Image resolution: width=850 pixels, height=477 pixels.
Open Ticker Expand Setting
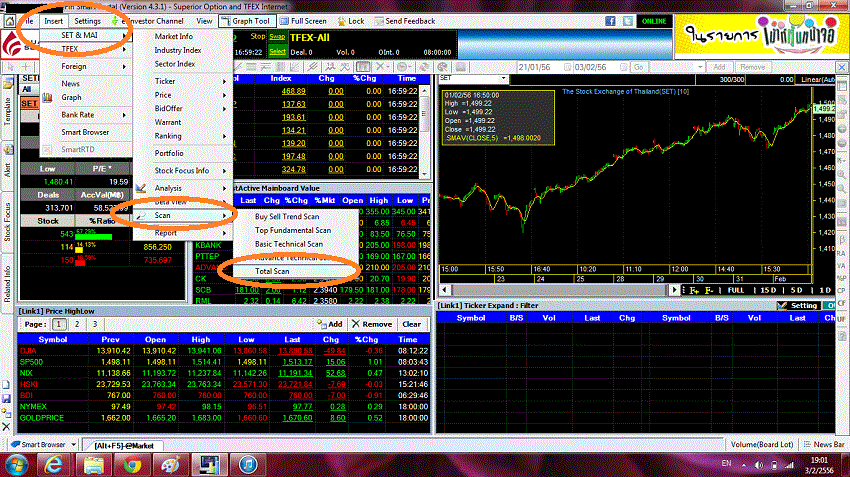pyautogui.click(x=797, y=306)
